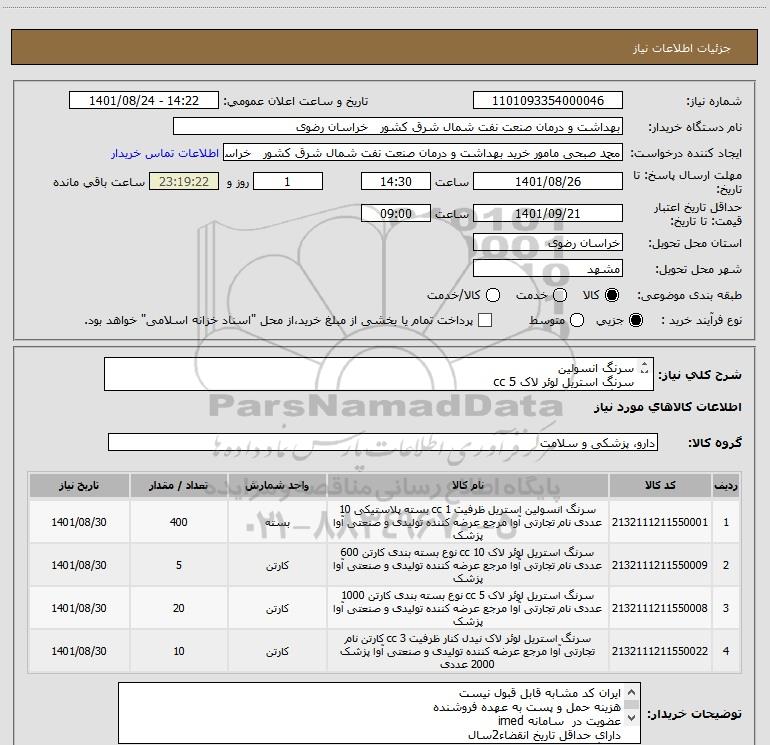Click the جزئیات اطلاعات نیاز header title

[x=681, y=48]
